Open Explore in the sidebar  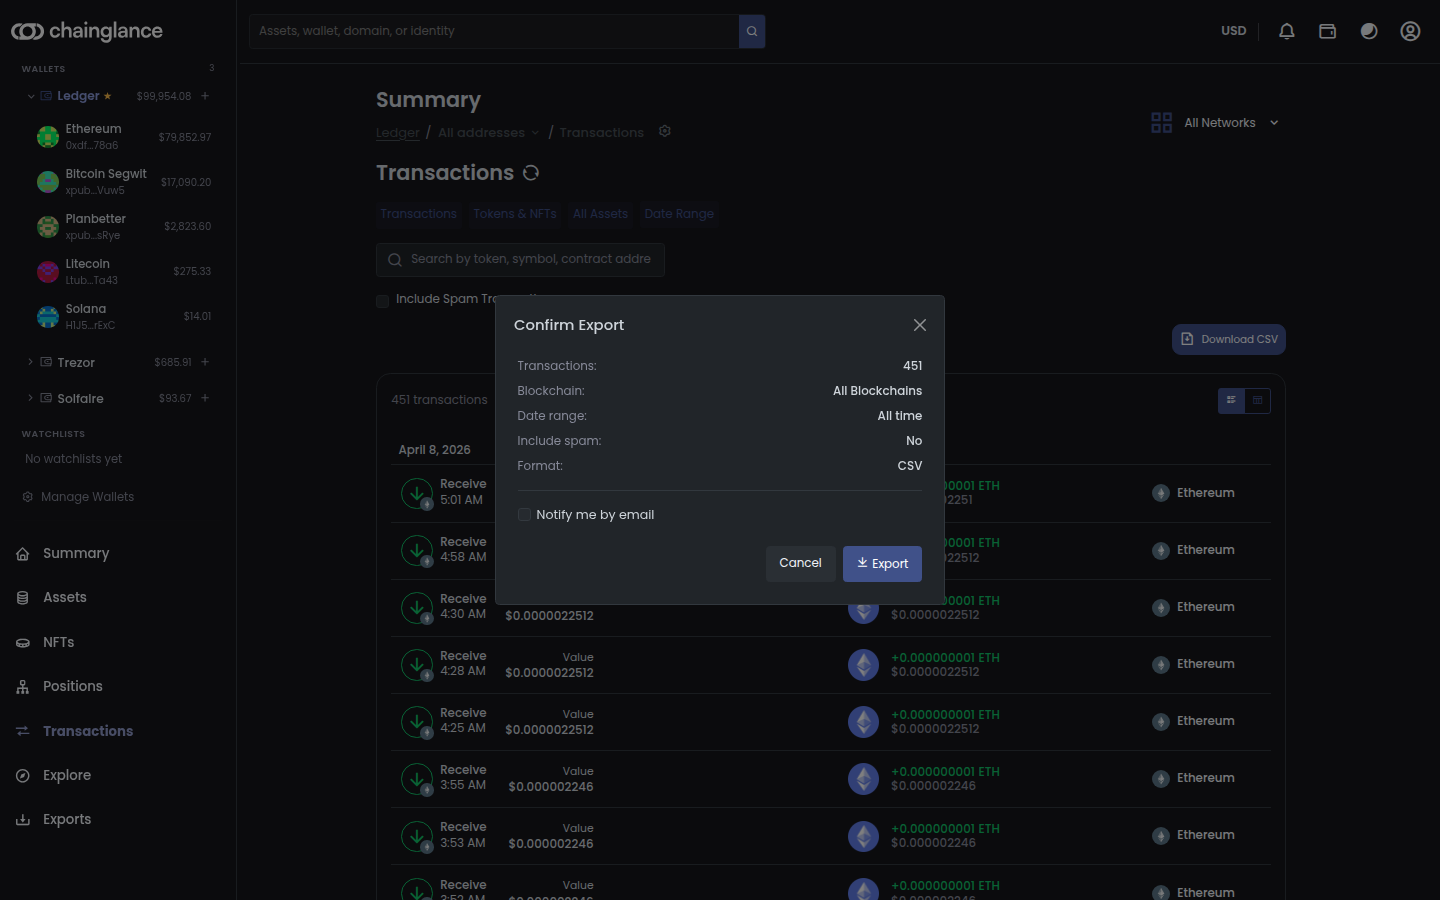coord(67,775)
